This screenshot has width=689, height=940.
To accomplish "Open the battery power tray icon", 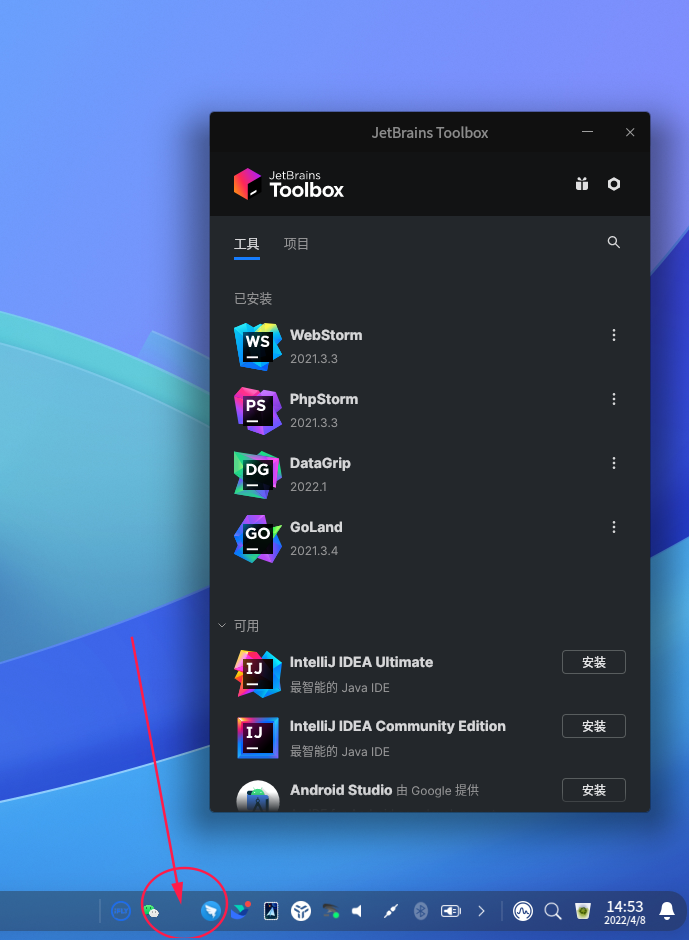I will [x=451, y=911].
